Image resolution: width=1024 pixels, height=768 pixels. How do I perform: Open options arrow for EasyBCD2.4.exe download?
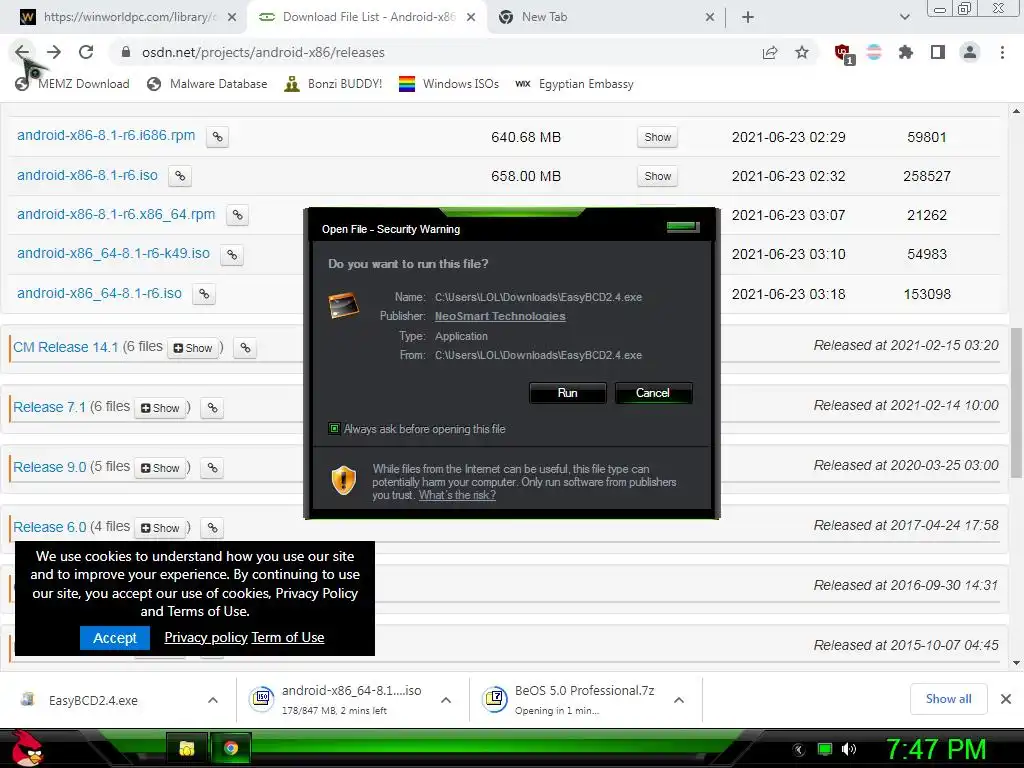(213, 700)
